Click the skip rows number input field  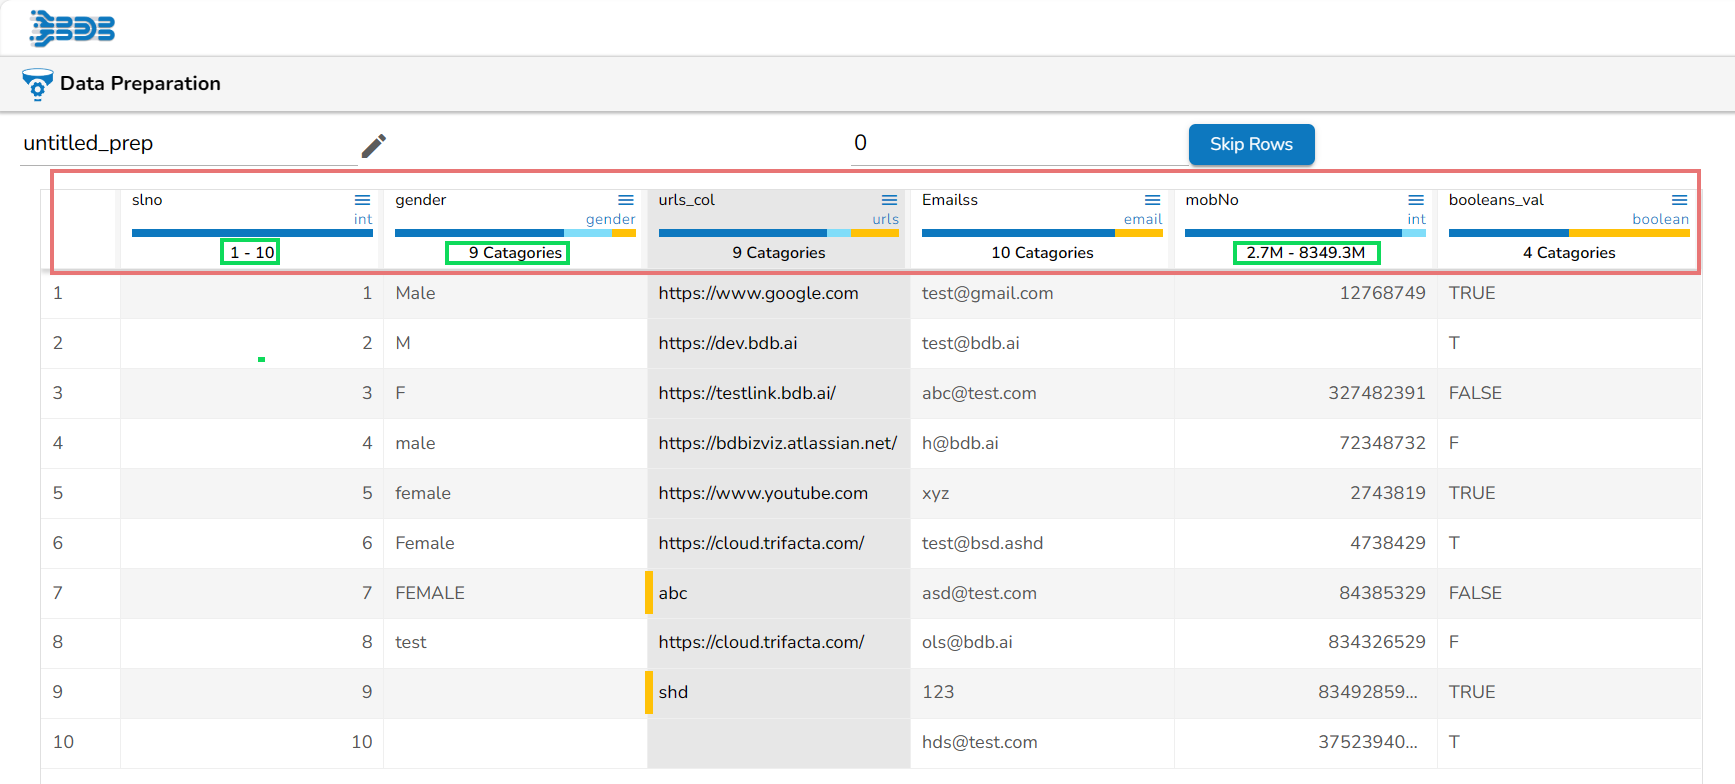1015,144
